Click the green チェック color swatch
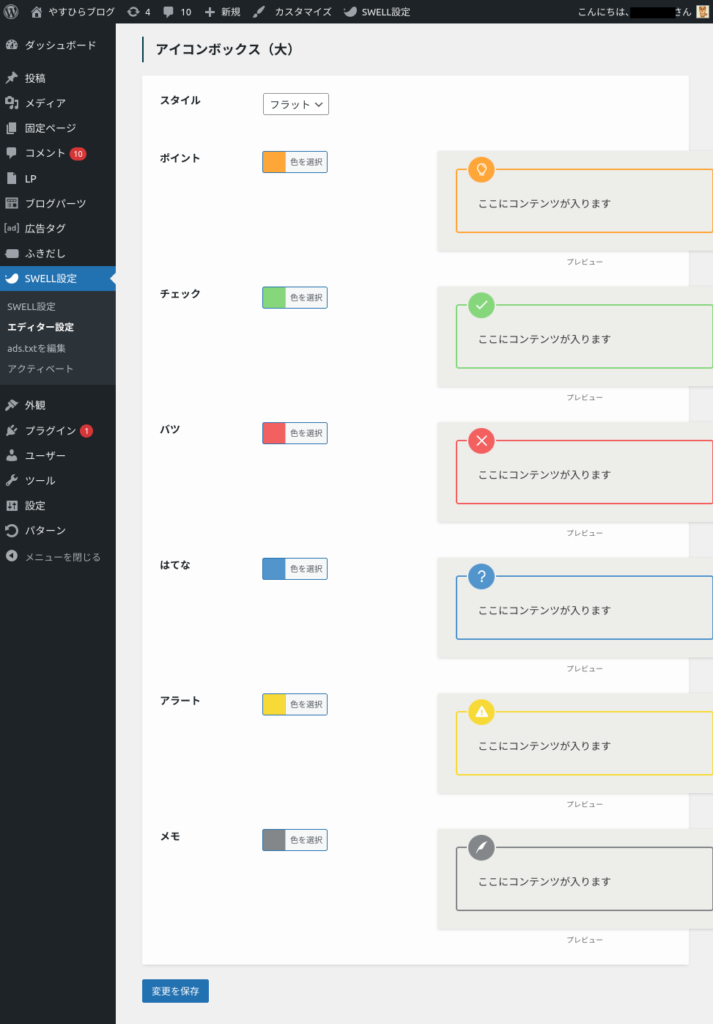The width and height of the screenshot is (713, 1024). point(274,298)
